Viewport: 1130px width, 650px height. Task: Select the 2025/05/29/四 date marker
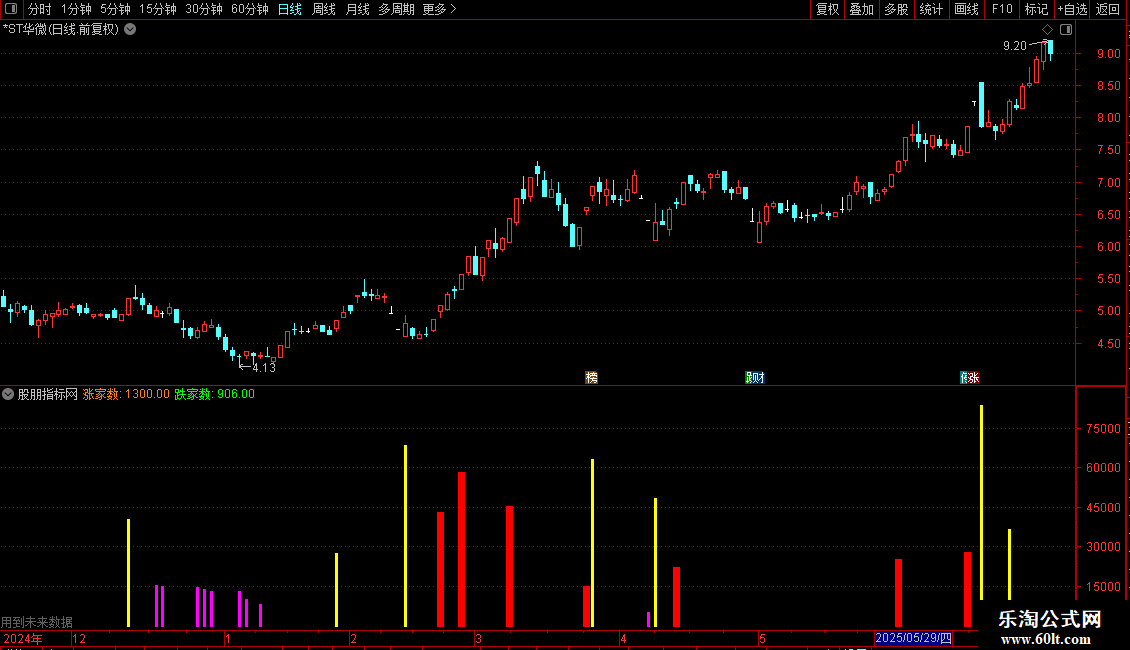(x=913, y=638)
